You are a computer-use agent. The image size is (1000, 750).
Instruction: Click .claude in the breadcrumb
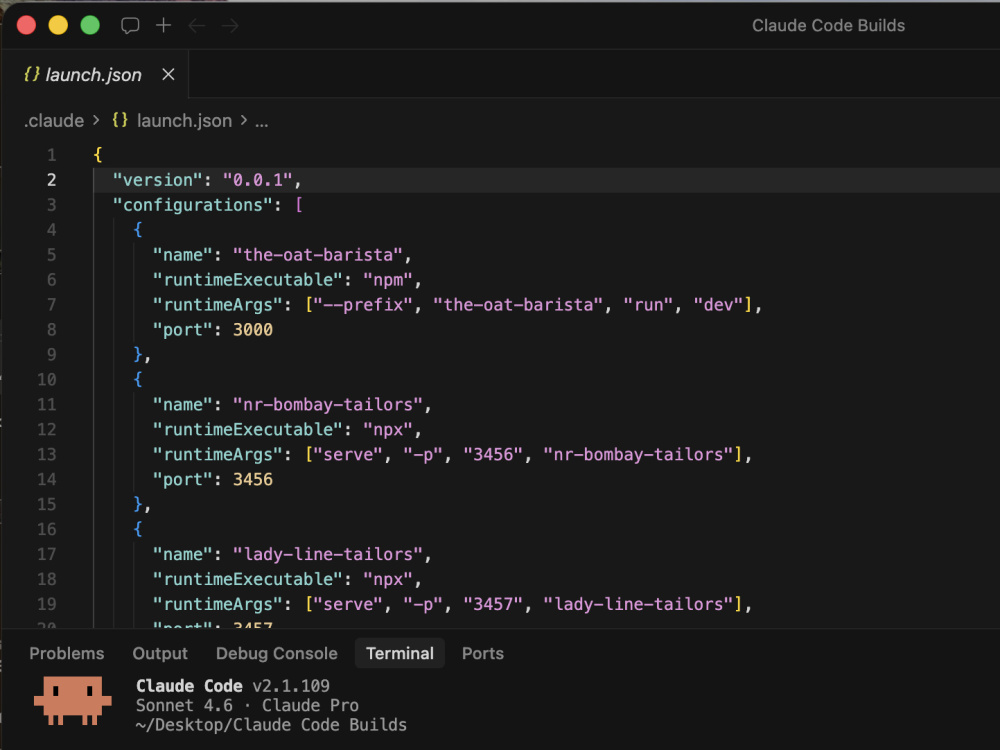54,121
